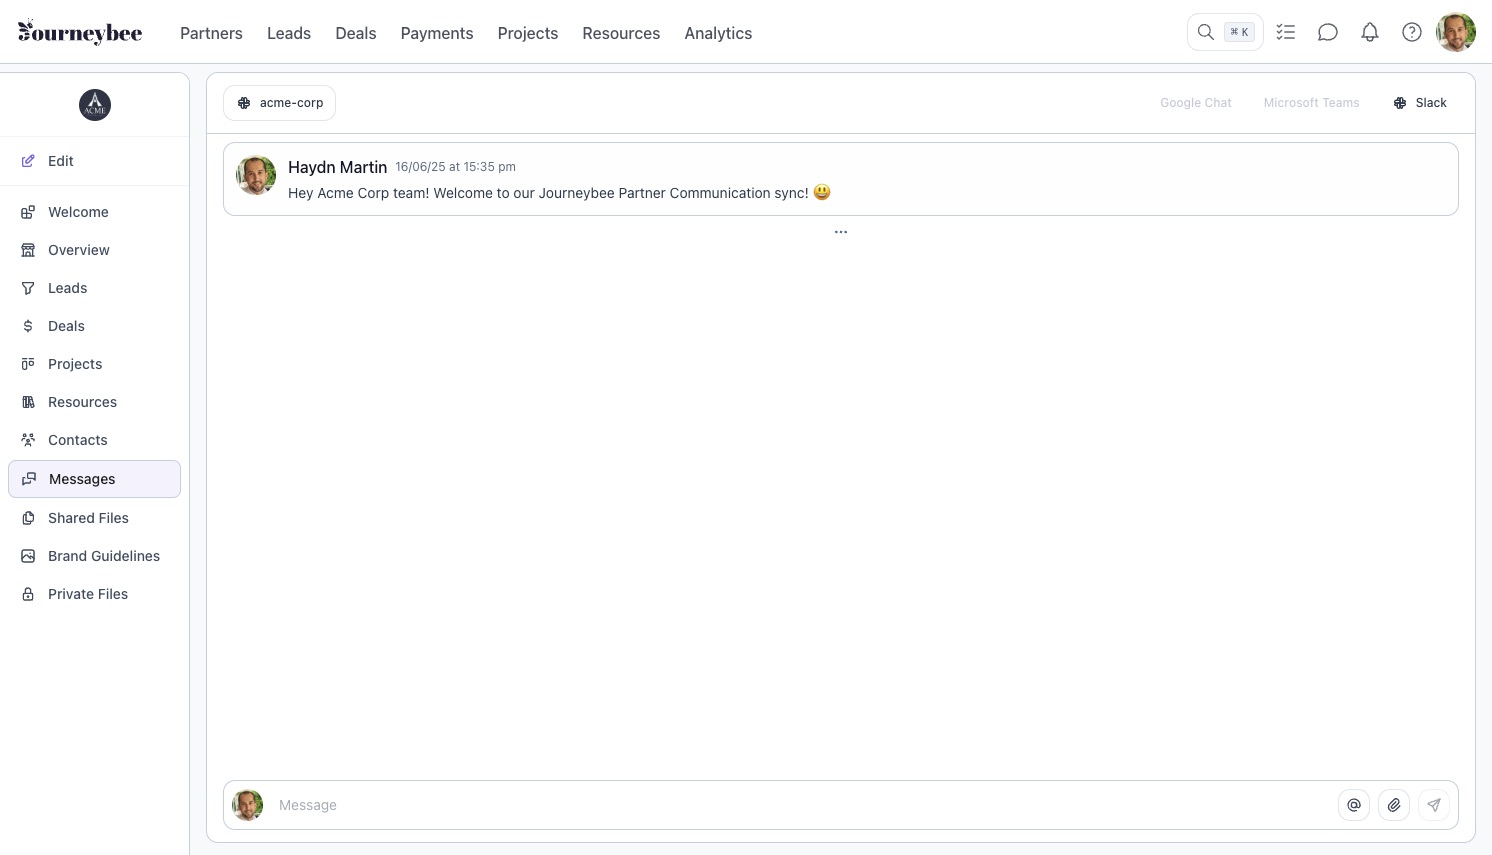Open Projects in the sidebar

[94, 364]
